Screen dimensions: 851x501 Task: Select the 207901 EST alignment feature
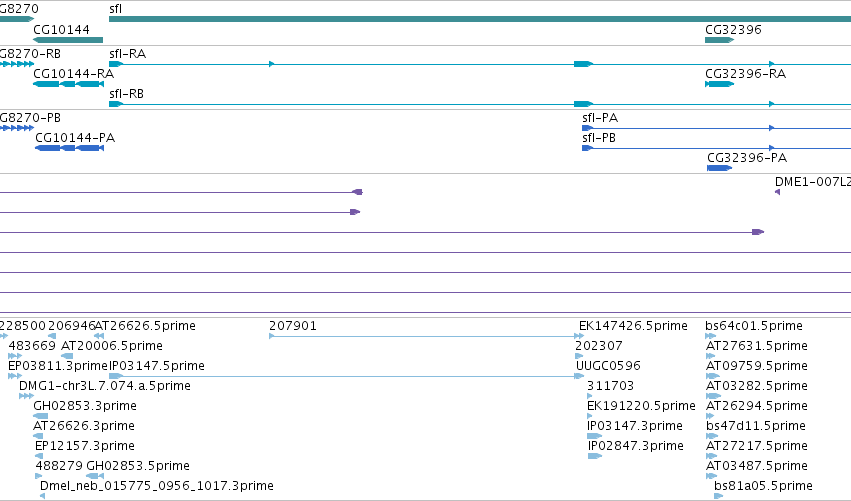click(x=427, y=336)
